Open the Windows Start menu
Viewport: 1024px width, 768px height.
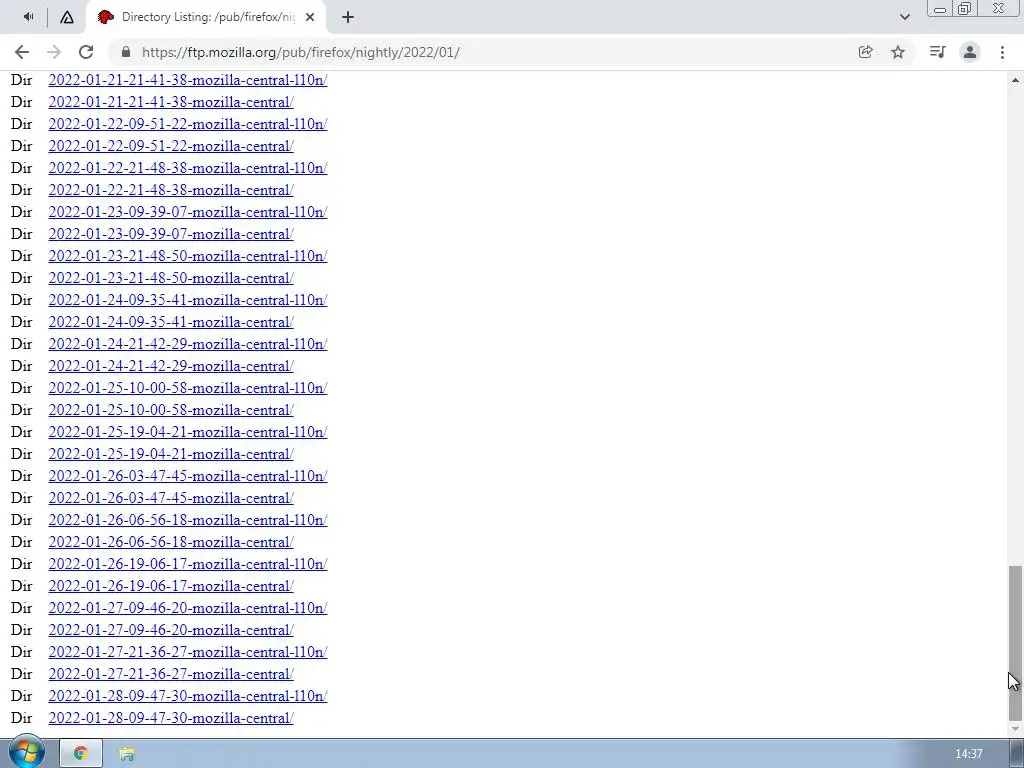click(26, 752)
